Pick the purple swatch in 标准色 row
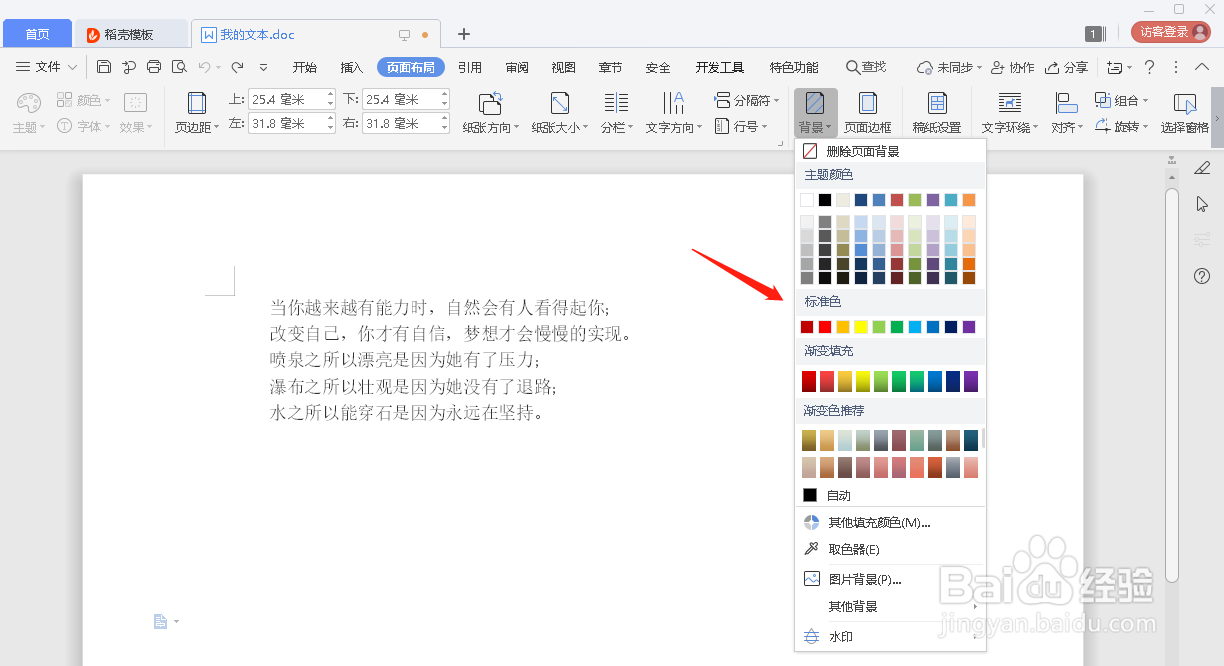This screenshot has width=1224, height=666. point(969,327)
